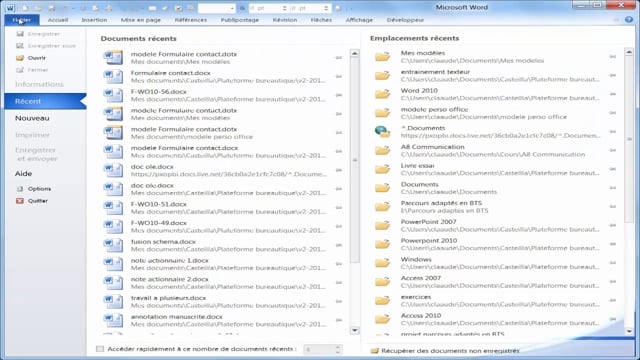
Task: Pin the A8 Communication recent location
Action: [613, 151]
